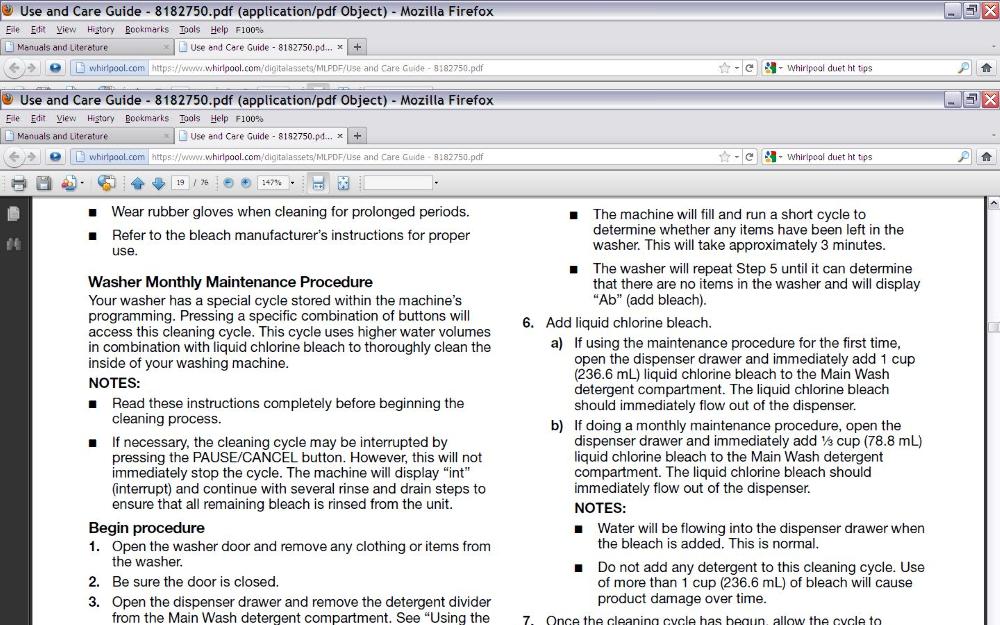Screen dimensions: 1000x625
Task: Go to the next PDF page arrow
Action: (159, 184)
